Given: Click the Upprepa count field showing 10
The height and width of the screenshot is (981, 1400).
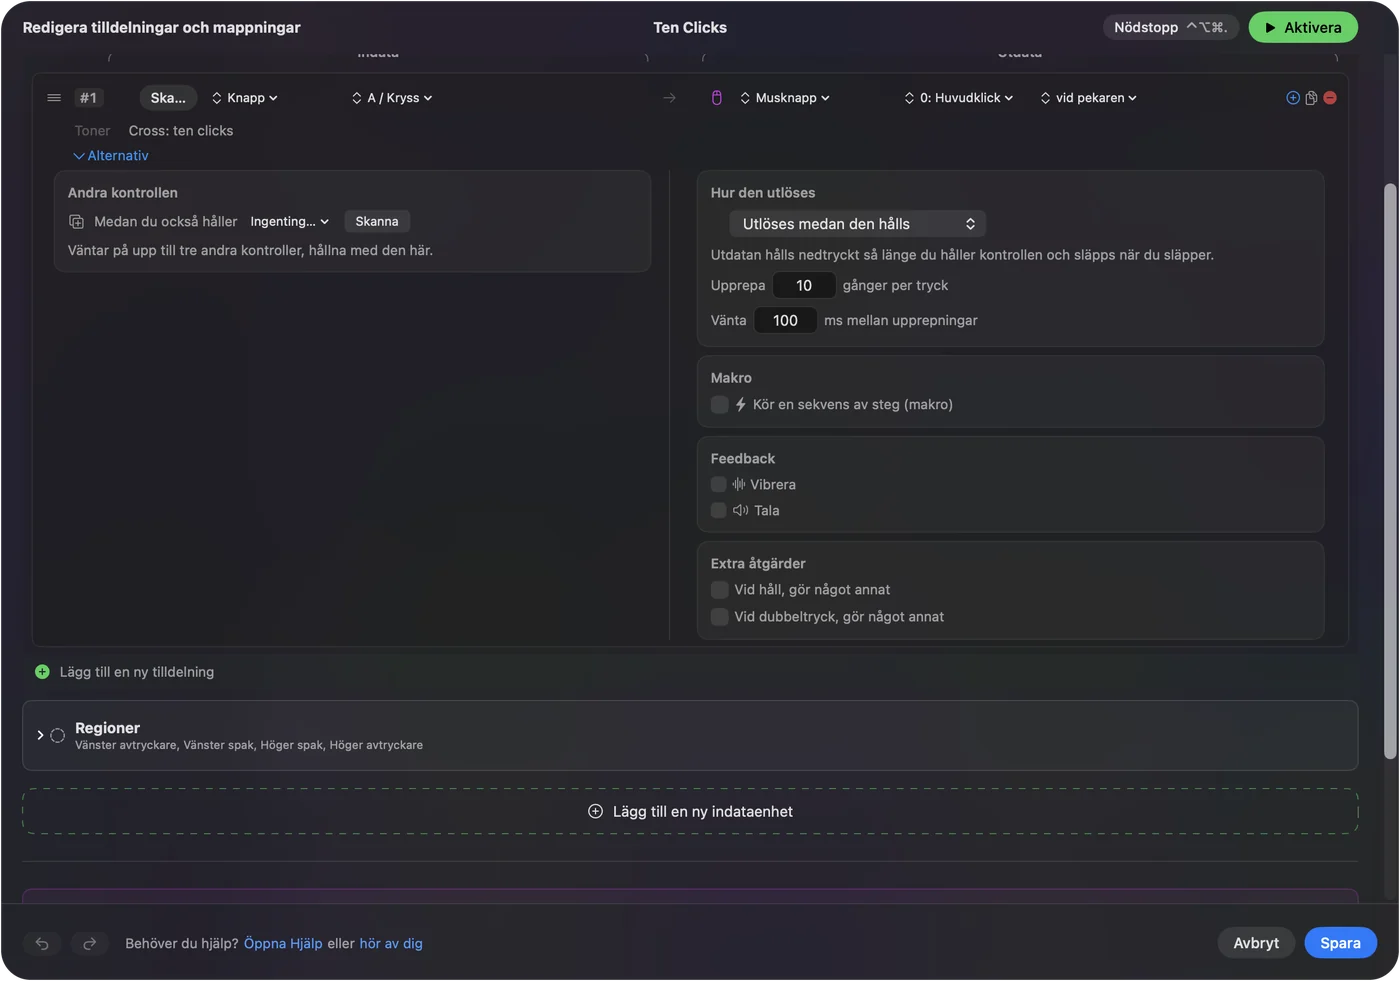Looking at the screenshot, I should pyautogui.click(x=804, y=286).
